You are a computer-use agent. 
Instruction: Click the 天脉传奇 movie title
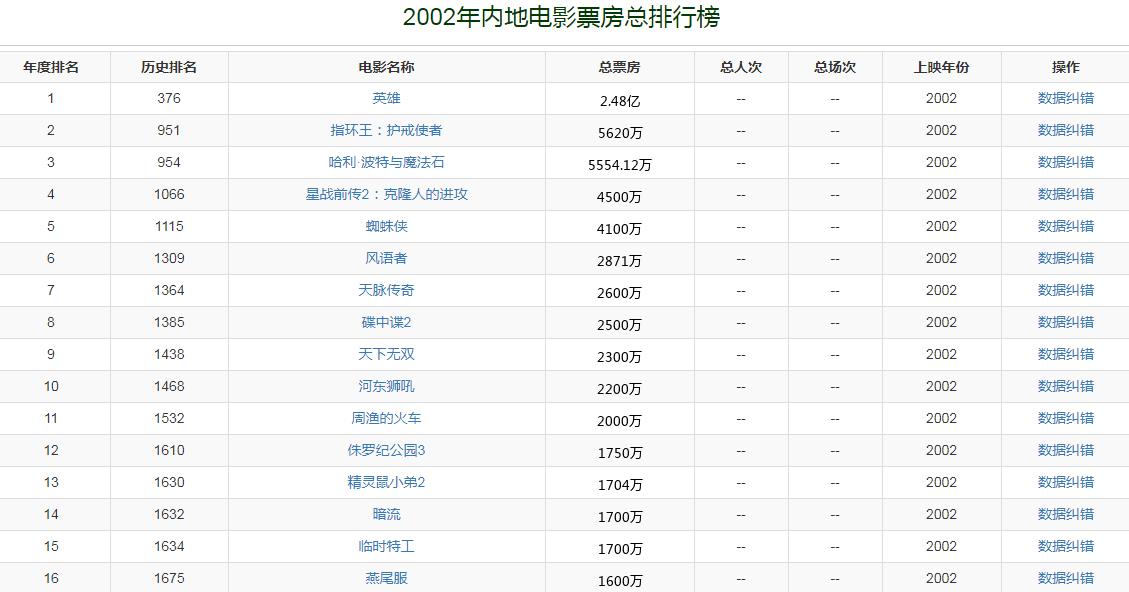point(386,290)
